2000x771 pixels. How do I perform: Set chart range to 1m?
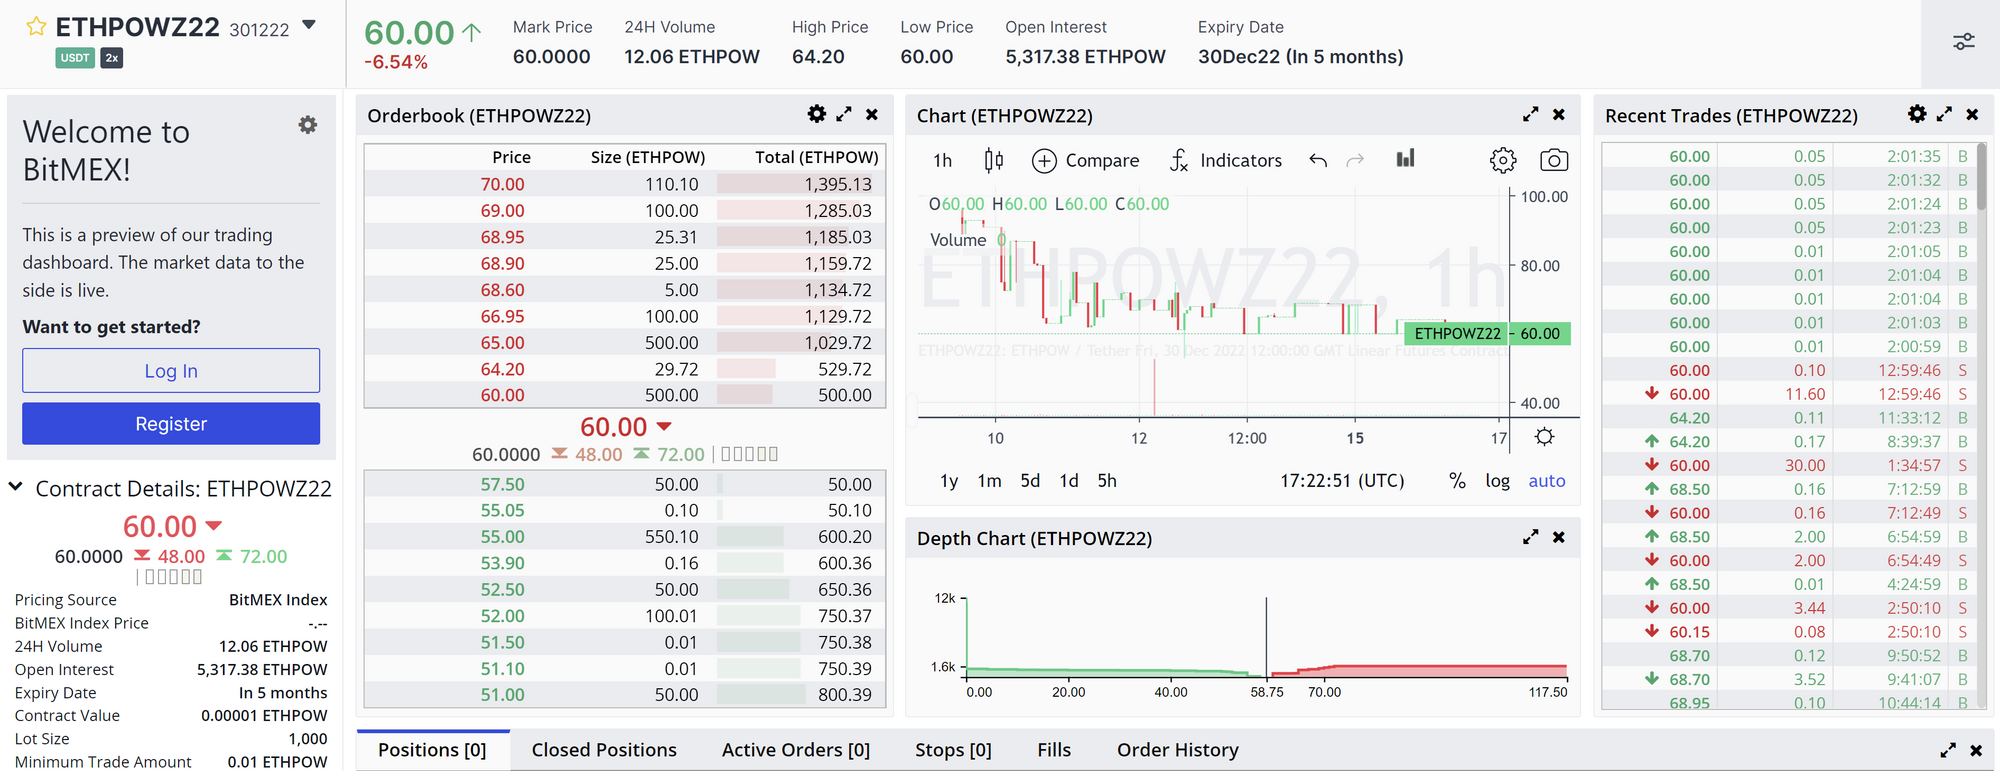pyautogui.click(x=989, y=481)
